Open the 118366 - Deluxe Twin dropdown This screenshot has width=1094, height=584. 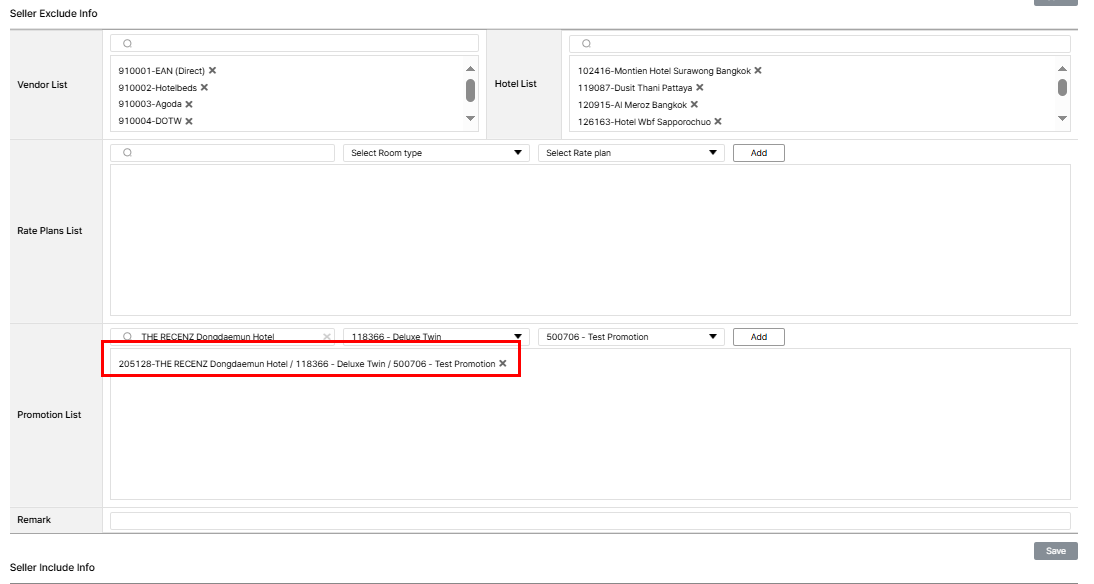(x=436, y=337)
